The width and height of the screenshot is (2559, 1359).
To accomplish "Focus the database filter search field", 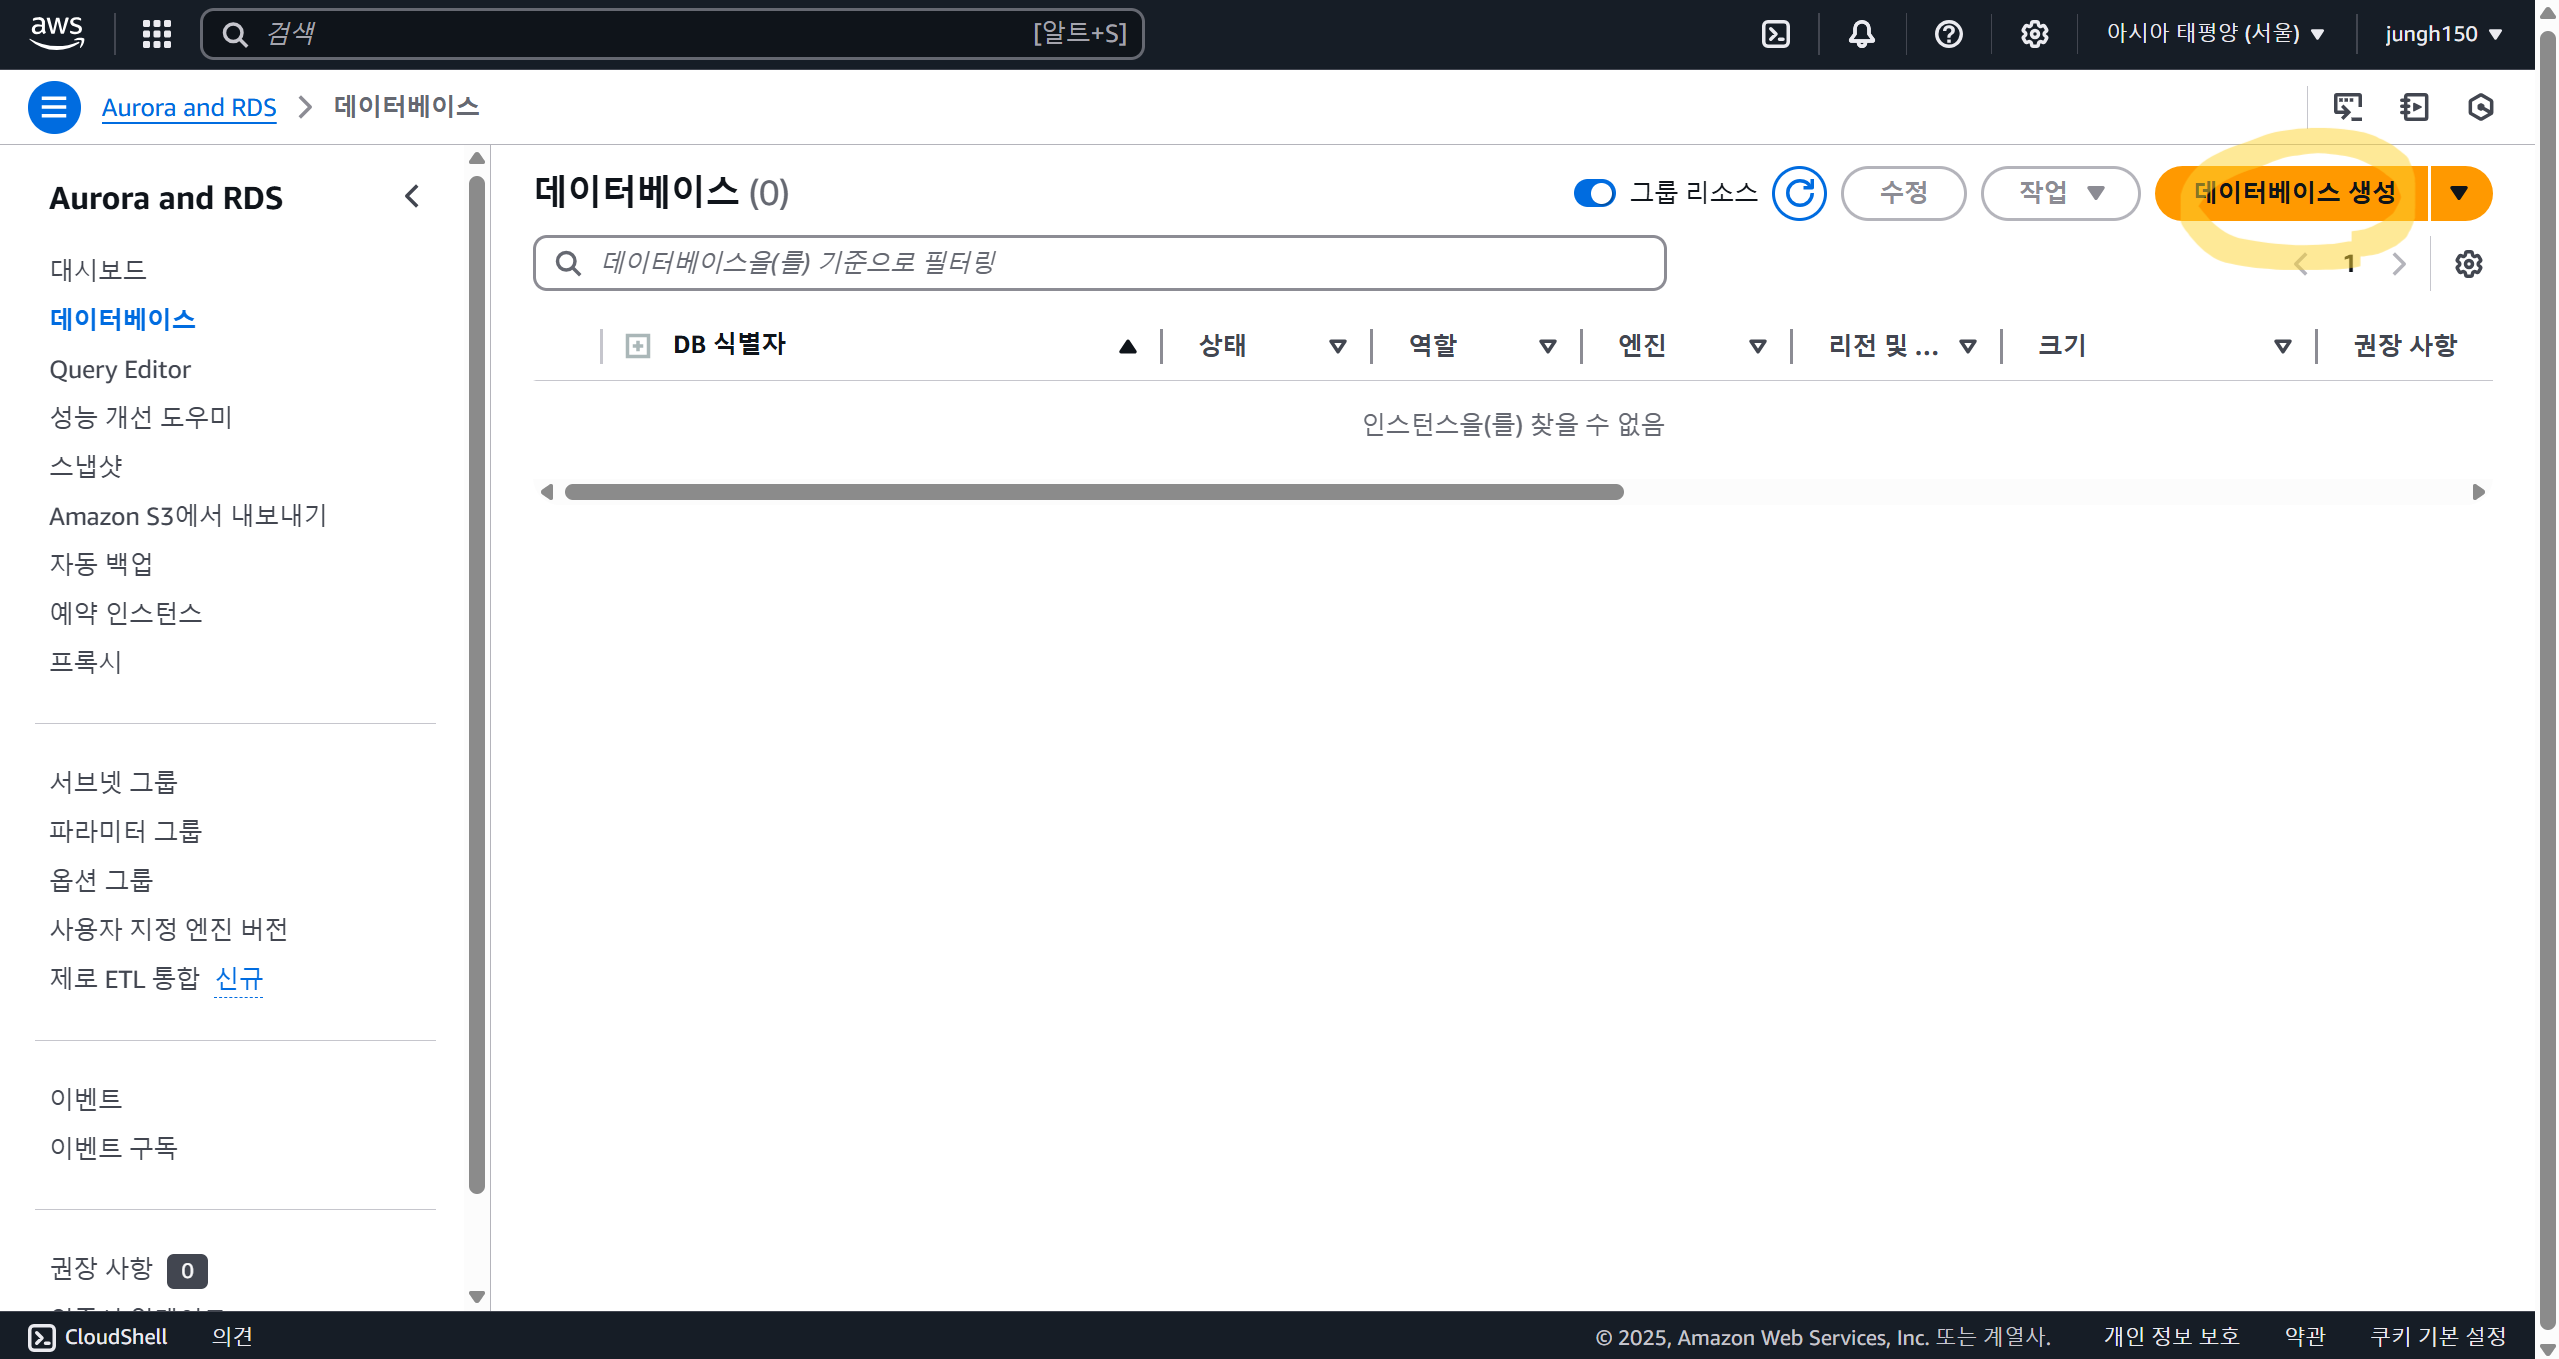I will click(1100, 263).
